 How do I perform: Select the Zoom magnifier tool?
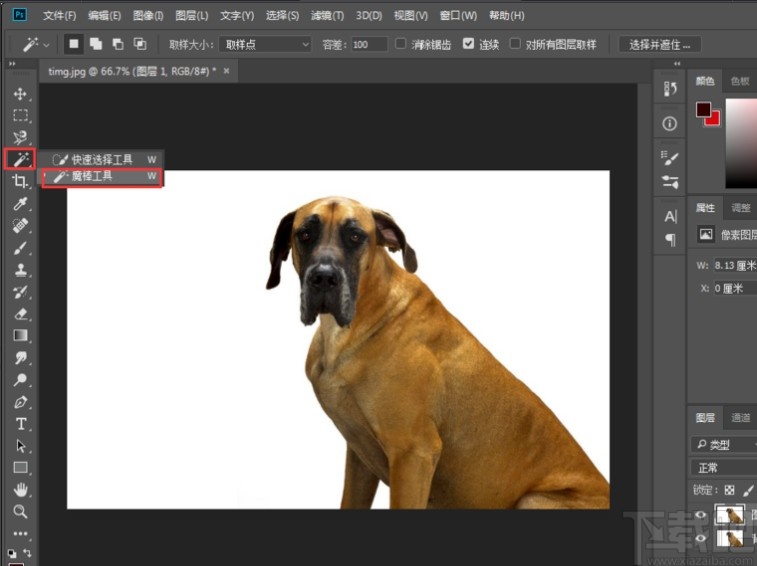click(20, 512)
